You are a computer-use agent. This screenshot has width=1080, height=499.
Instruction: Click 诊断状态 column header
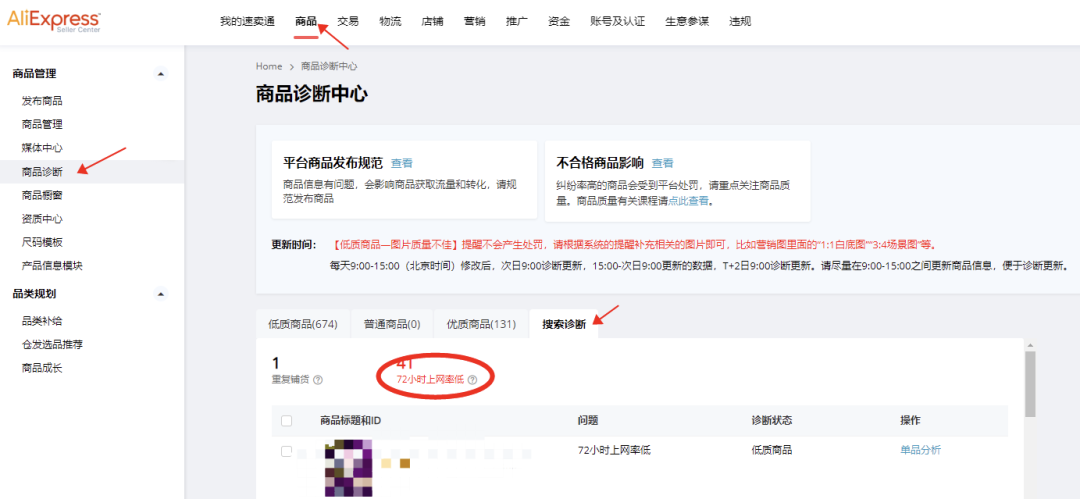coord(771,420)
